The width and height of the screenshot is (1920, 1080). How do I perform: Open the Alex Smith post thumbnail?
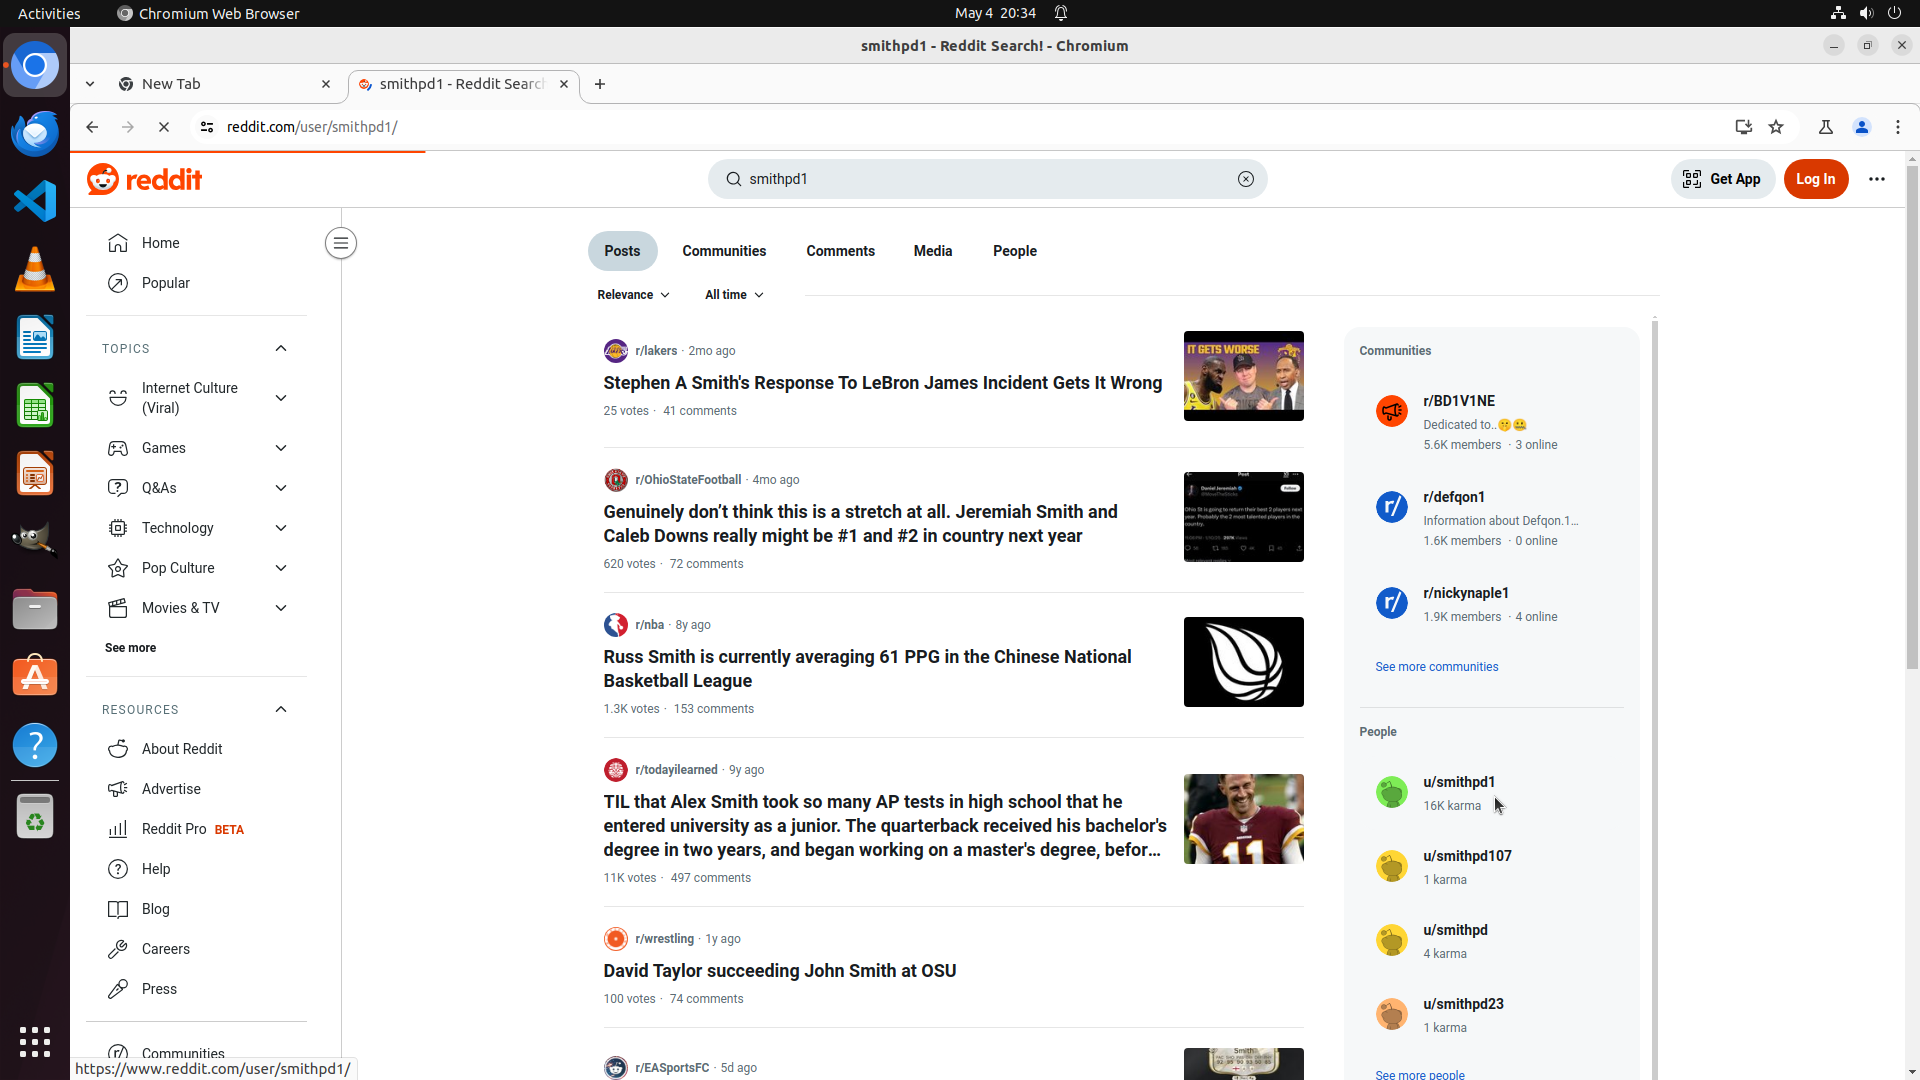(1243, 819)
